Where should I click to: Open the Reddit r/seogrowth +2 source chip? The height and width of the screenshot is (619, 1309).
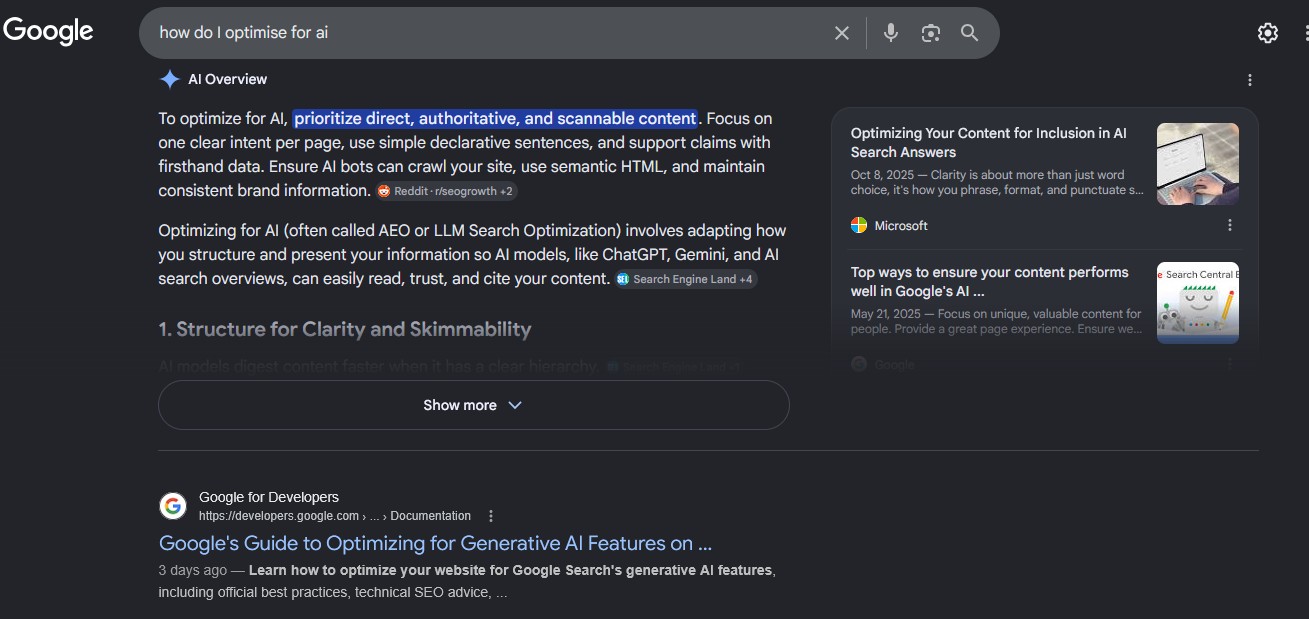click(446, 191)
